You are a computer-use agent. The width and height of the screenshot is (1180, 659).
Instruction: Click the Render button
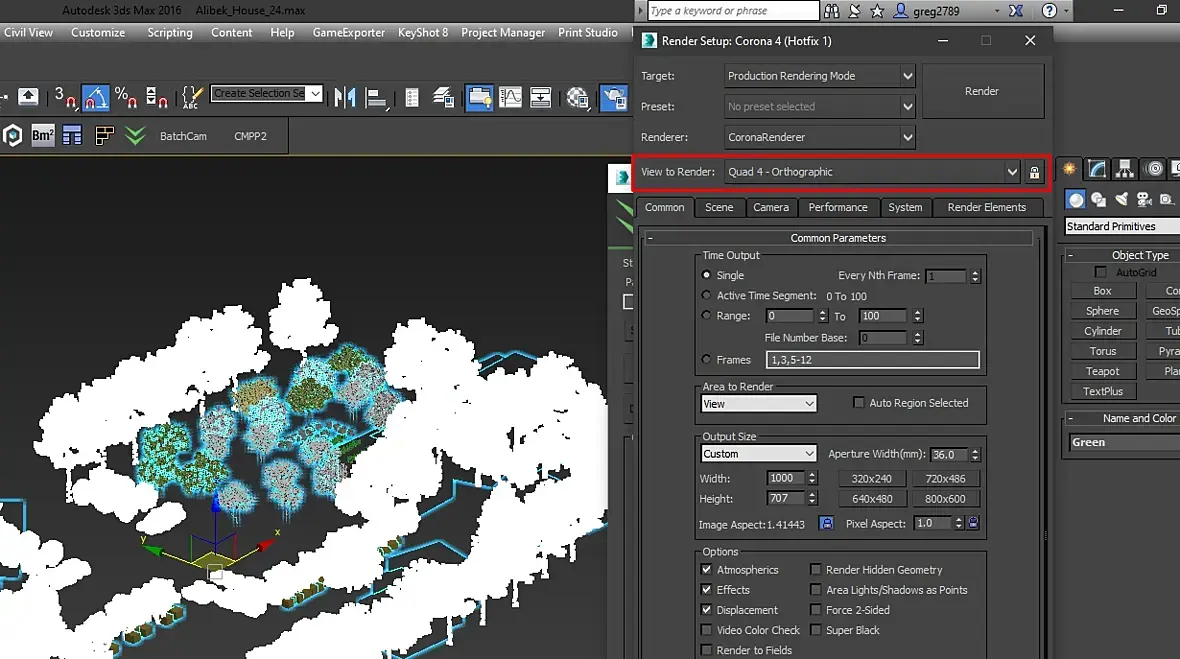point(982,91)
